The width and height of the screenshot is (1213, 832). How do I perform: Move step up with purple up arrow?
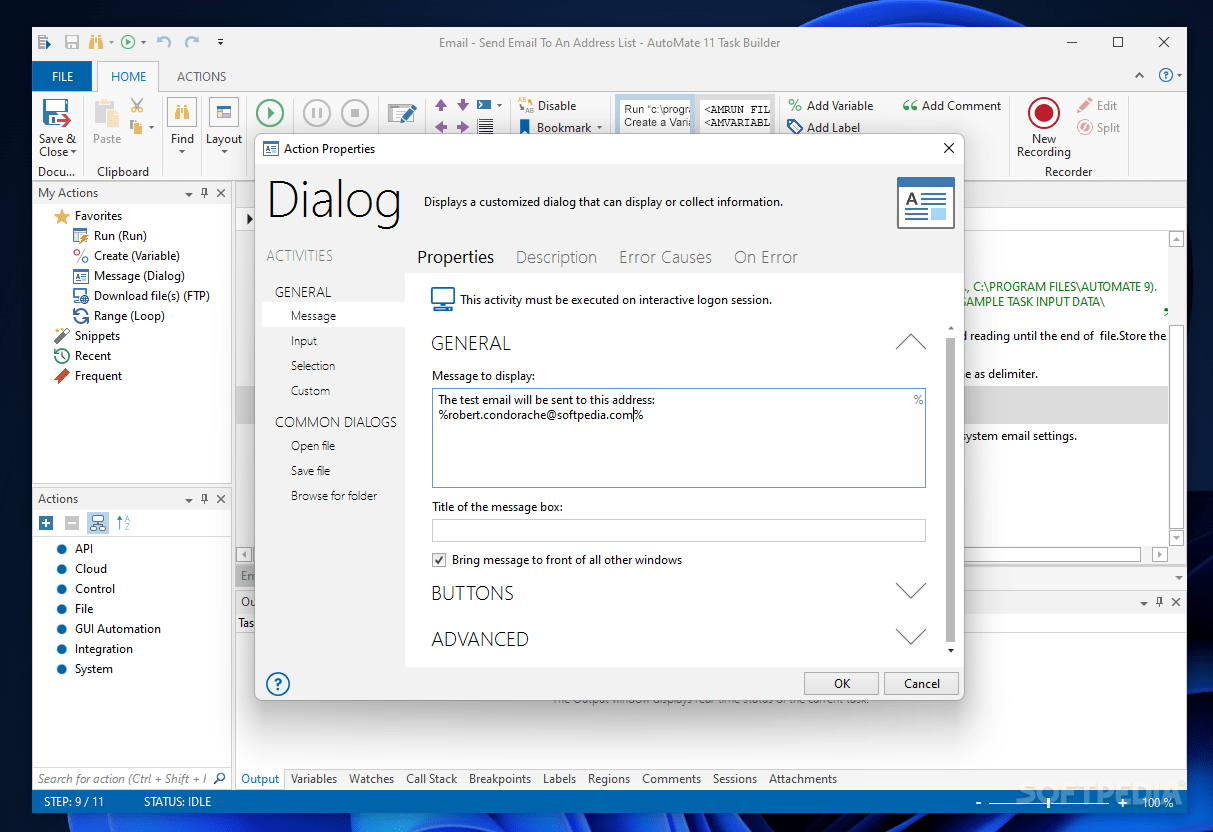(x=441, y=105)
